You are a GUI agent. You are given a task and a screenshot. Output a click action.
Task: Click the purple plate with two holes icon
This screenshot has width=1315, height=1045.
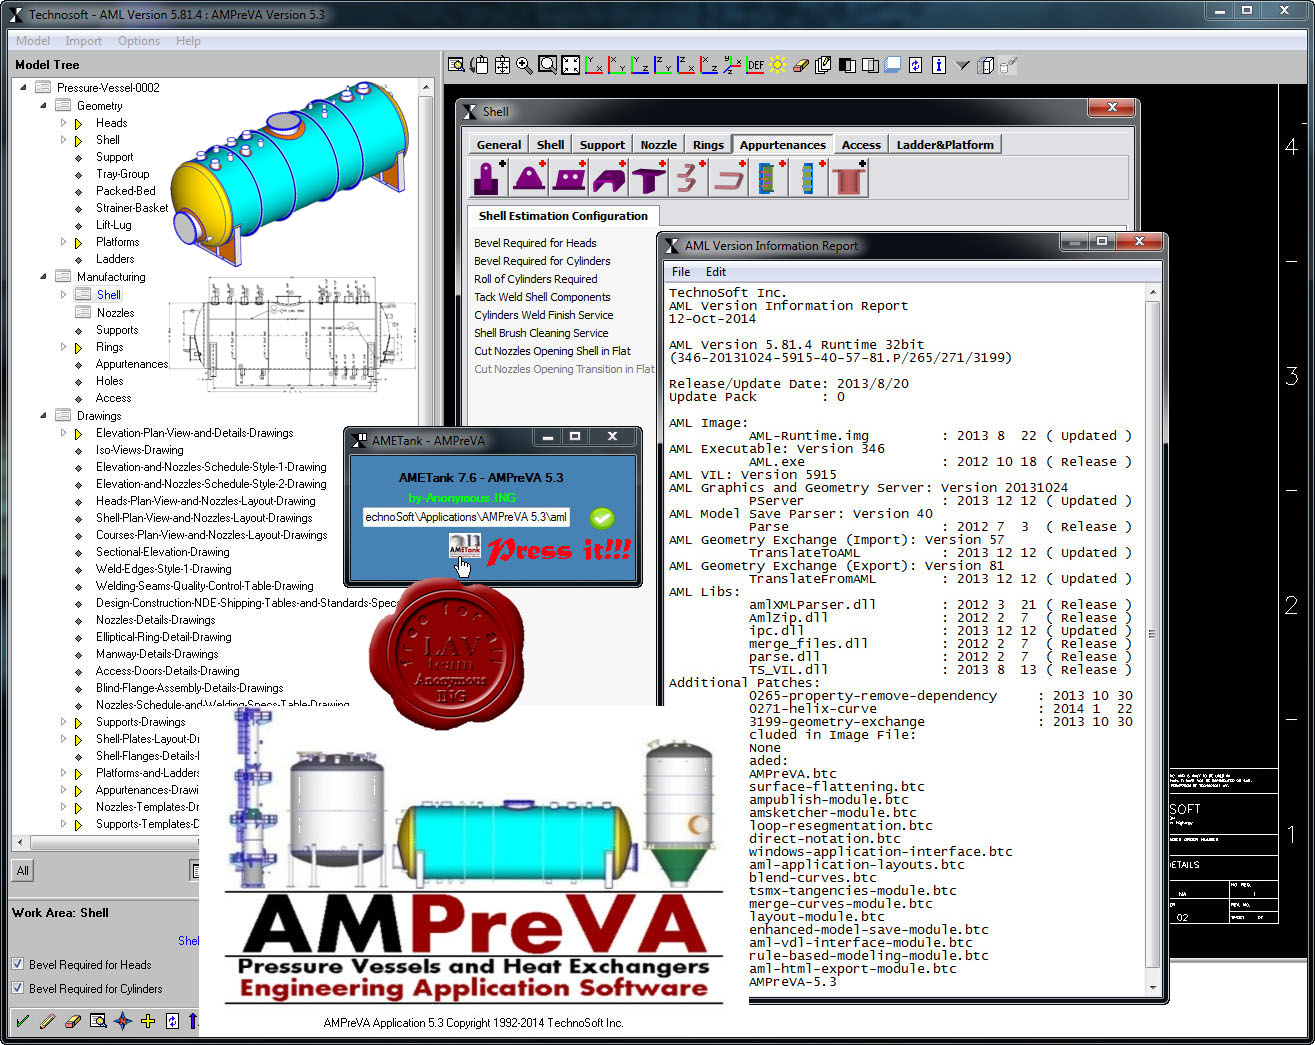[x=569, y=178]
